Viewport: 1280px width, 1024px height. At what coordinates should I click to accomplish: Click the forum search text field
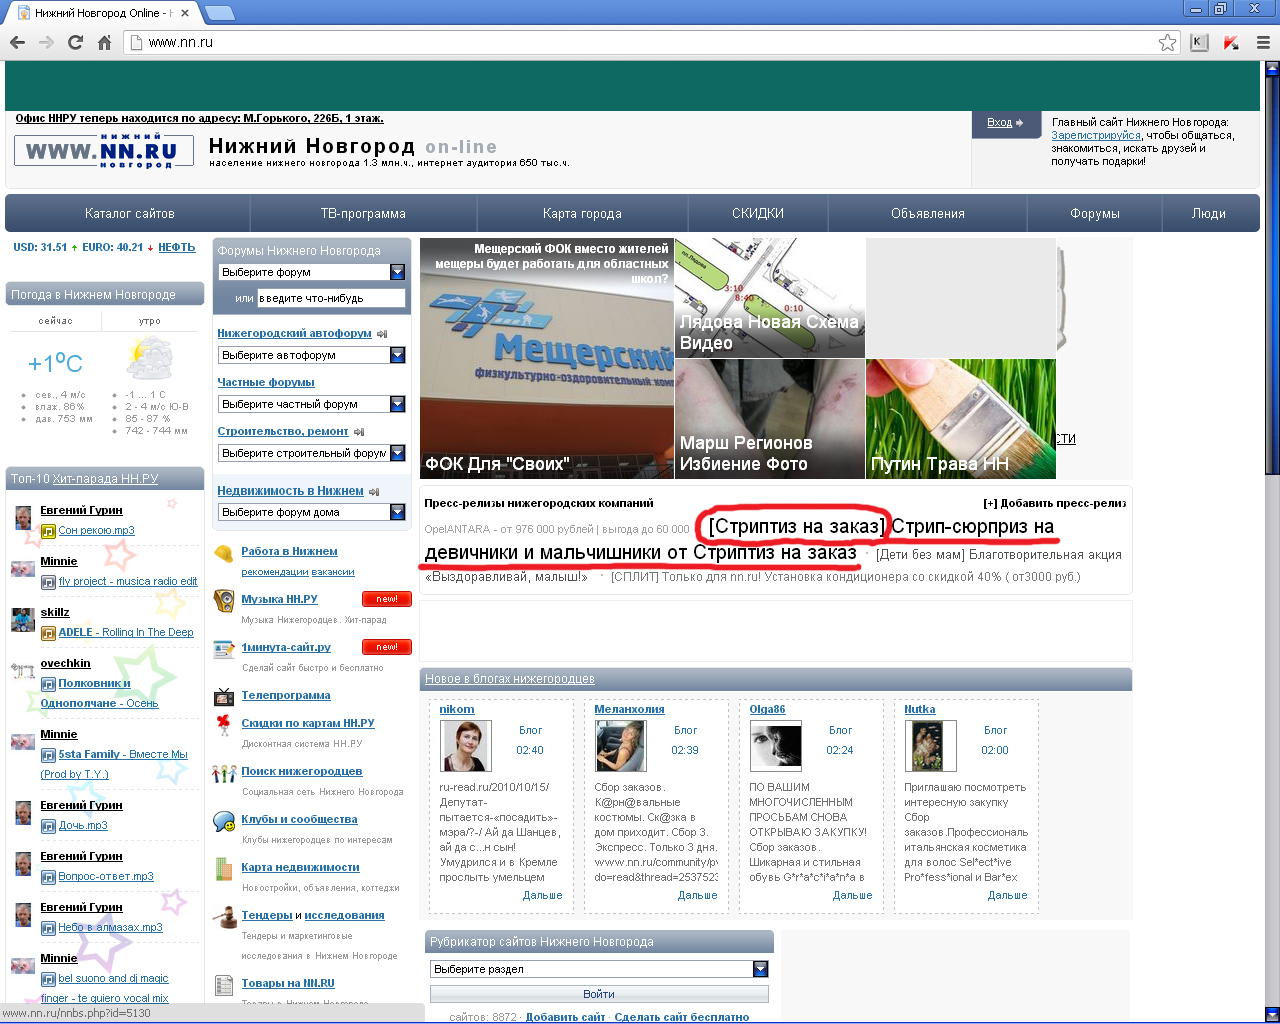(332, 298)
